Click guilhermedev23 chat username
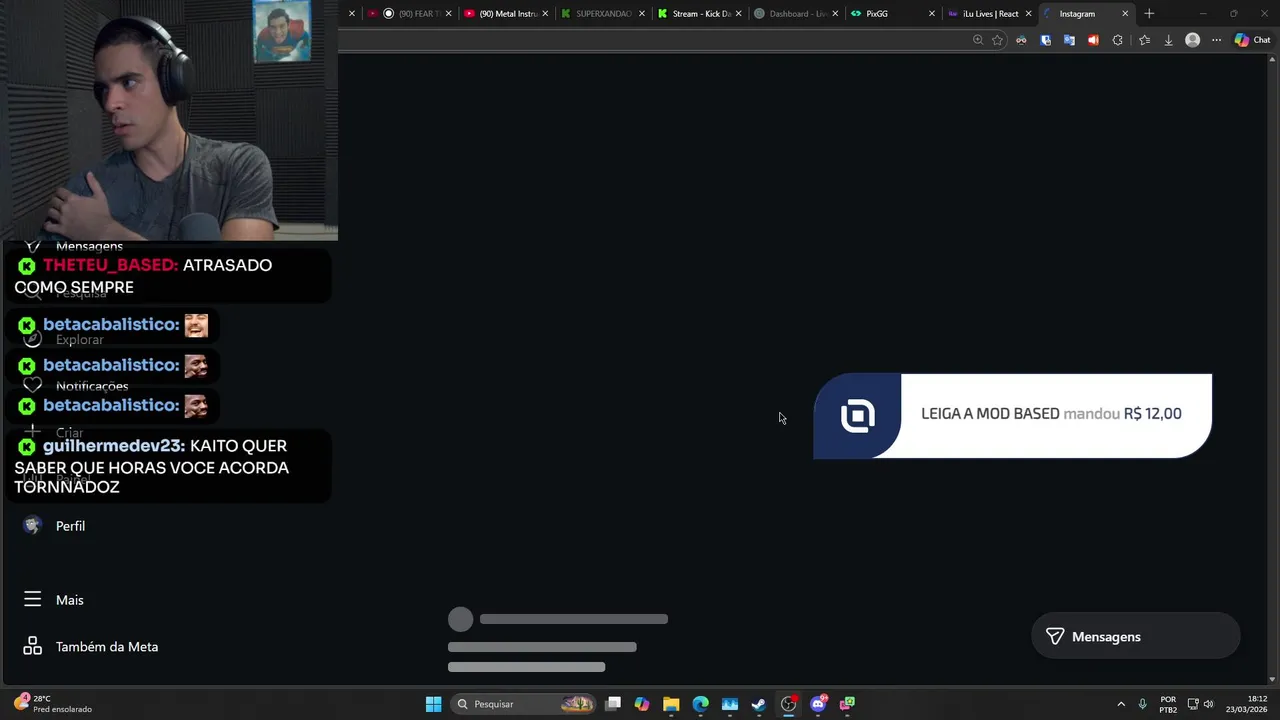Screen dimensions: 1280x720 pos(114,446)
